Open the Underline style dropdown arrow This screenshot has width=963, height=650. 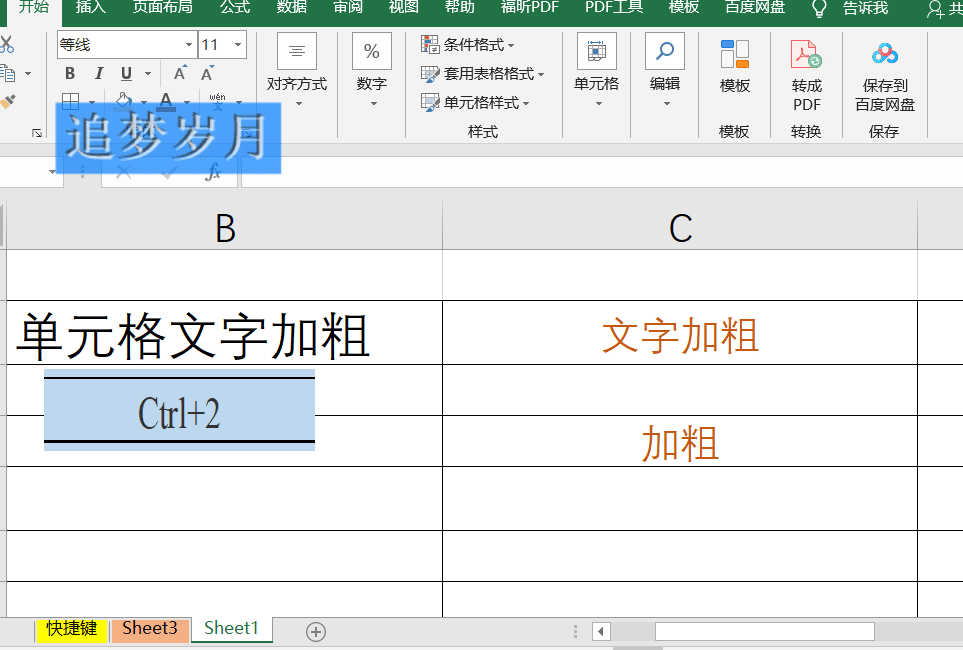(x=148, y=74)
